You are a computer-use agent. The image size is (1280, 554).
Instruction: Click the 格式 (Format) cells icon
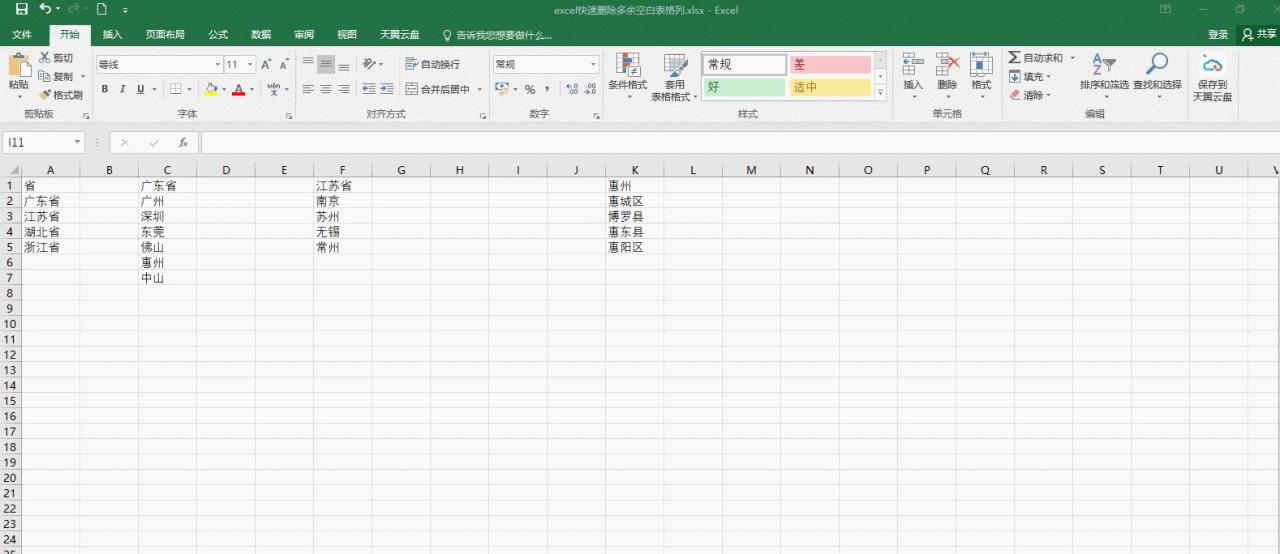[981, 64]
